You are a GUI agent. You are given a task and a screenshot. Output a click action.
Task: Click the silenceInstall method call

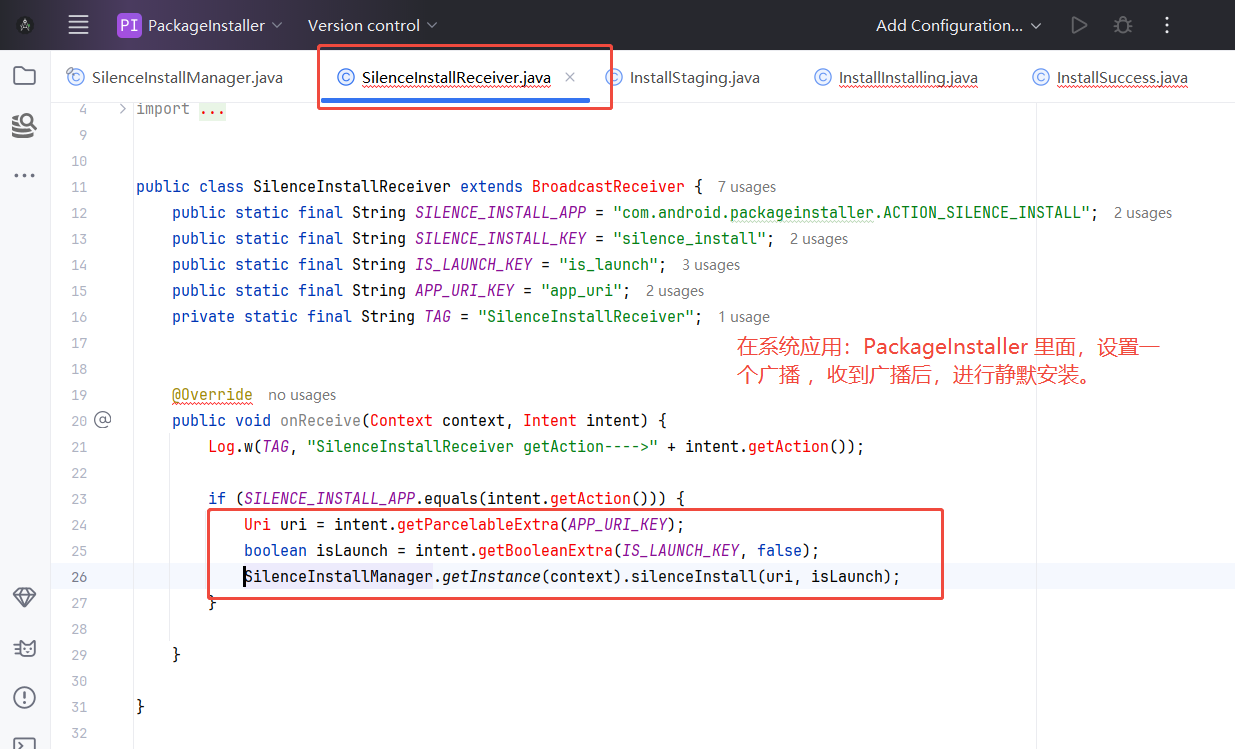tap(693, 576)
